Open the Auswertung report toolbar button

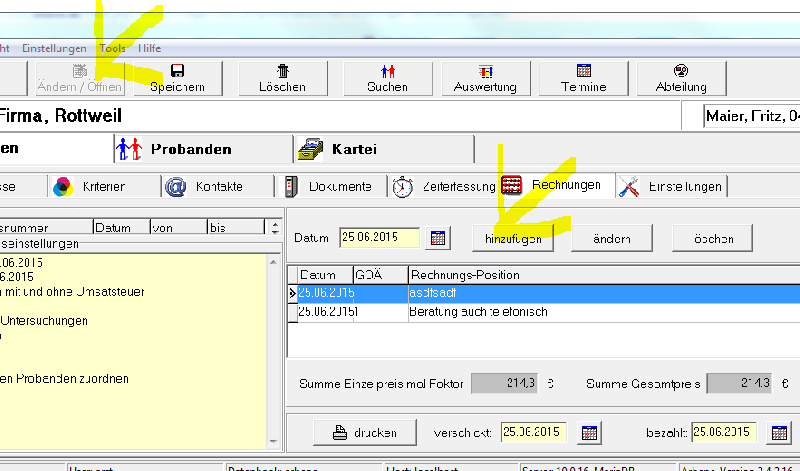tap(485, 78)
